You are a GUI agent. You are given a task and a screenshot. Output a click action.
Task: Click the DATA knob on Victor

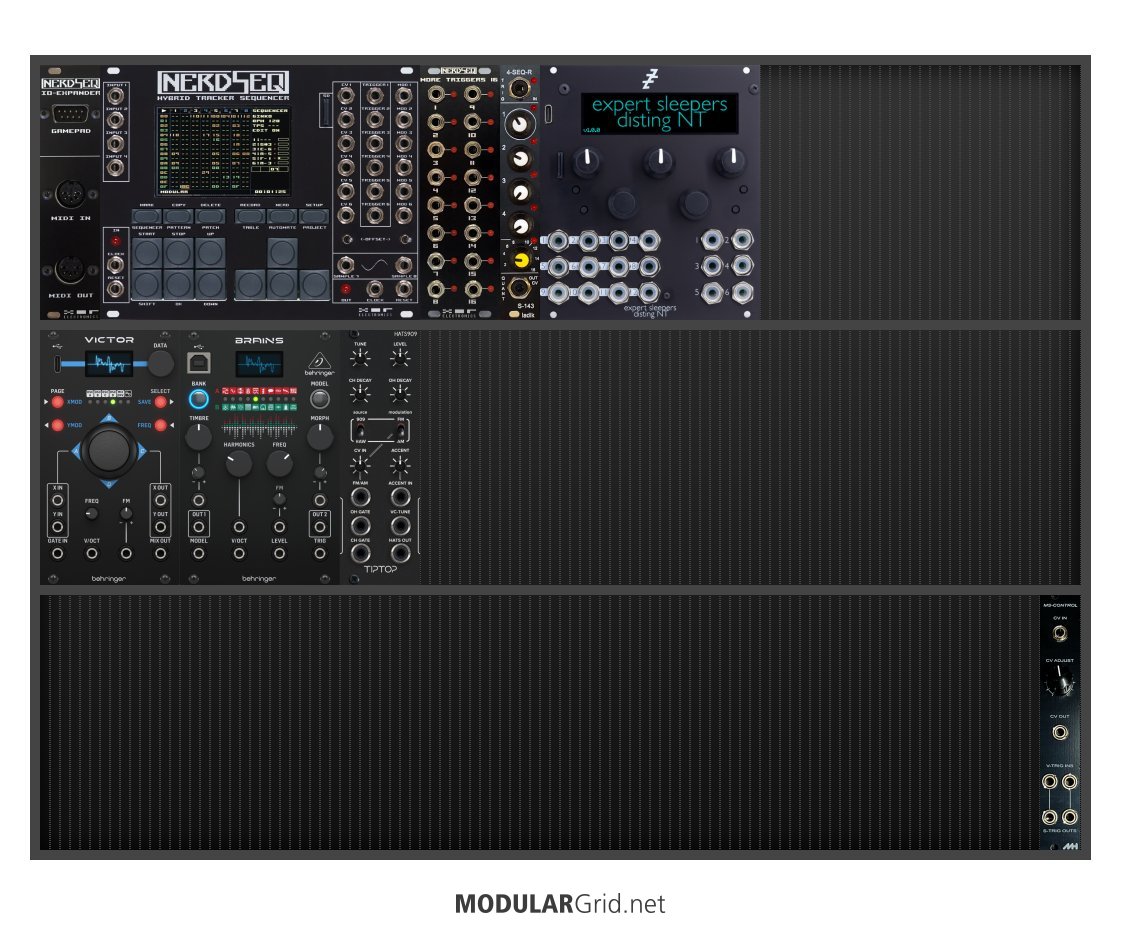coord(160,363)
